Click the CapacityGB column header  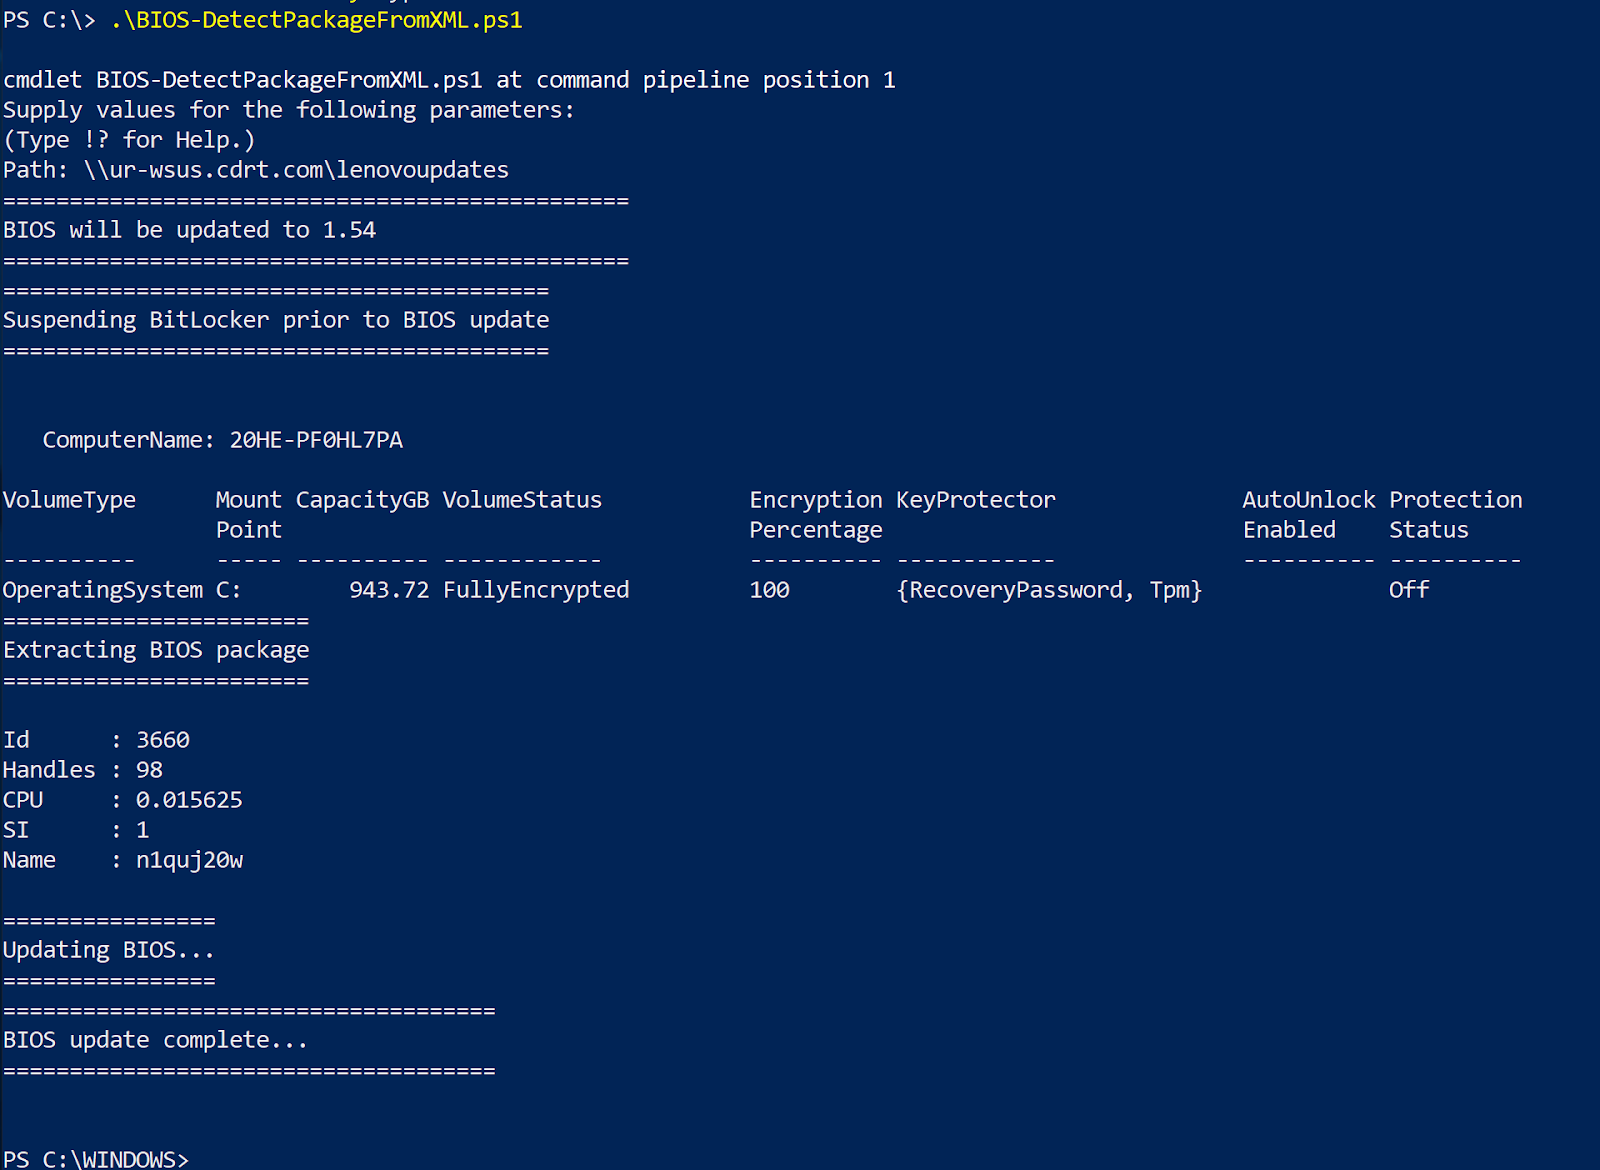pyautogui.click(x=362, y=500)
